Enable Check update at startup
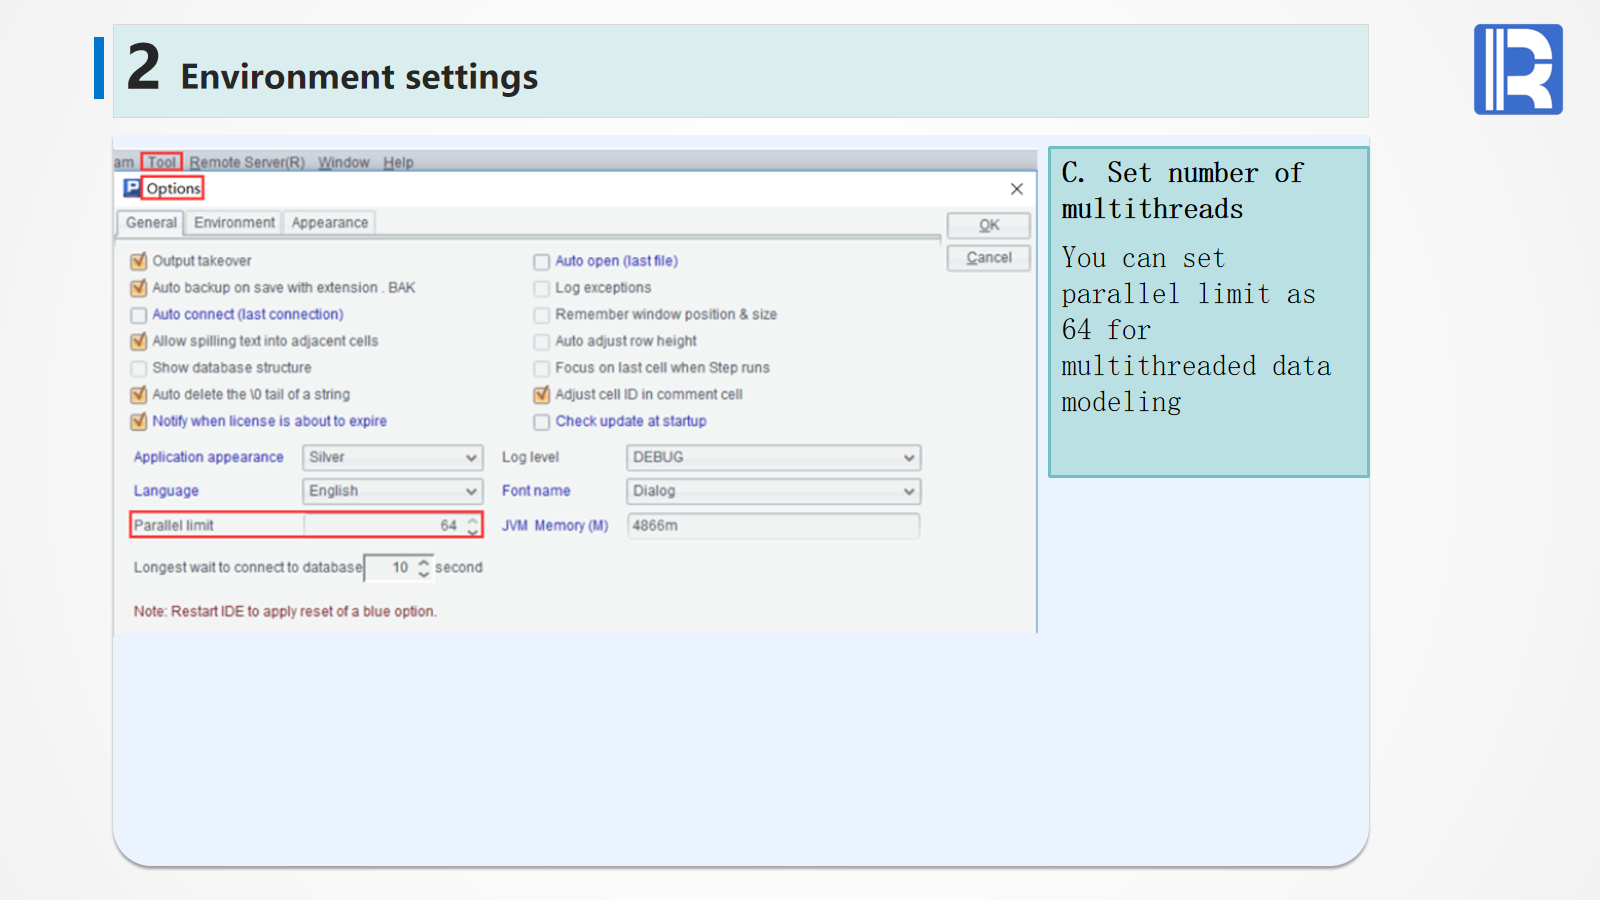 click(542, 422)
